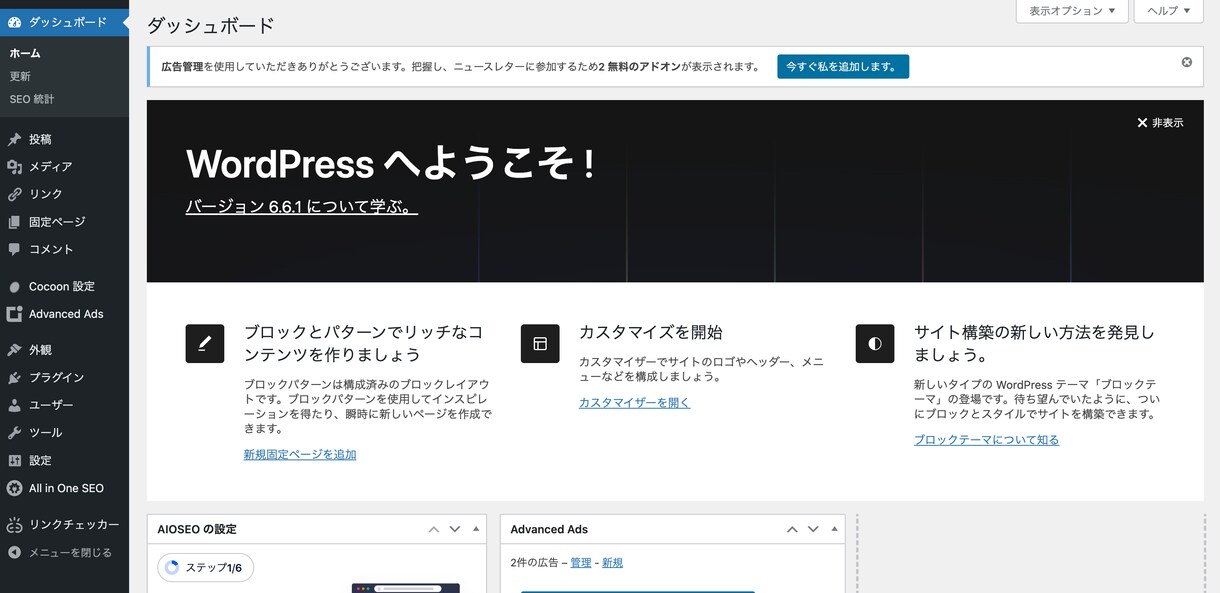The width and height of the screenshot is (1220, 593).
Task: Click the layout icon next to カスタマイズを開始
Action: click(540, 343)
